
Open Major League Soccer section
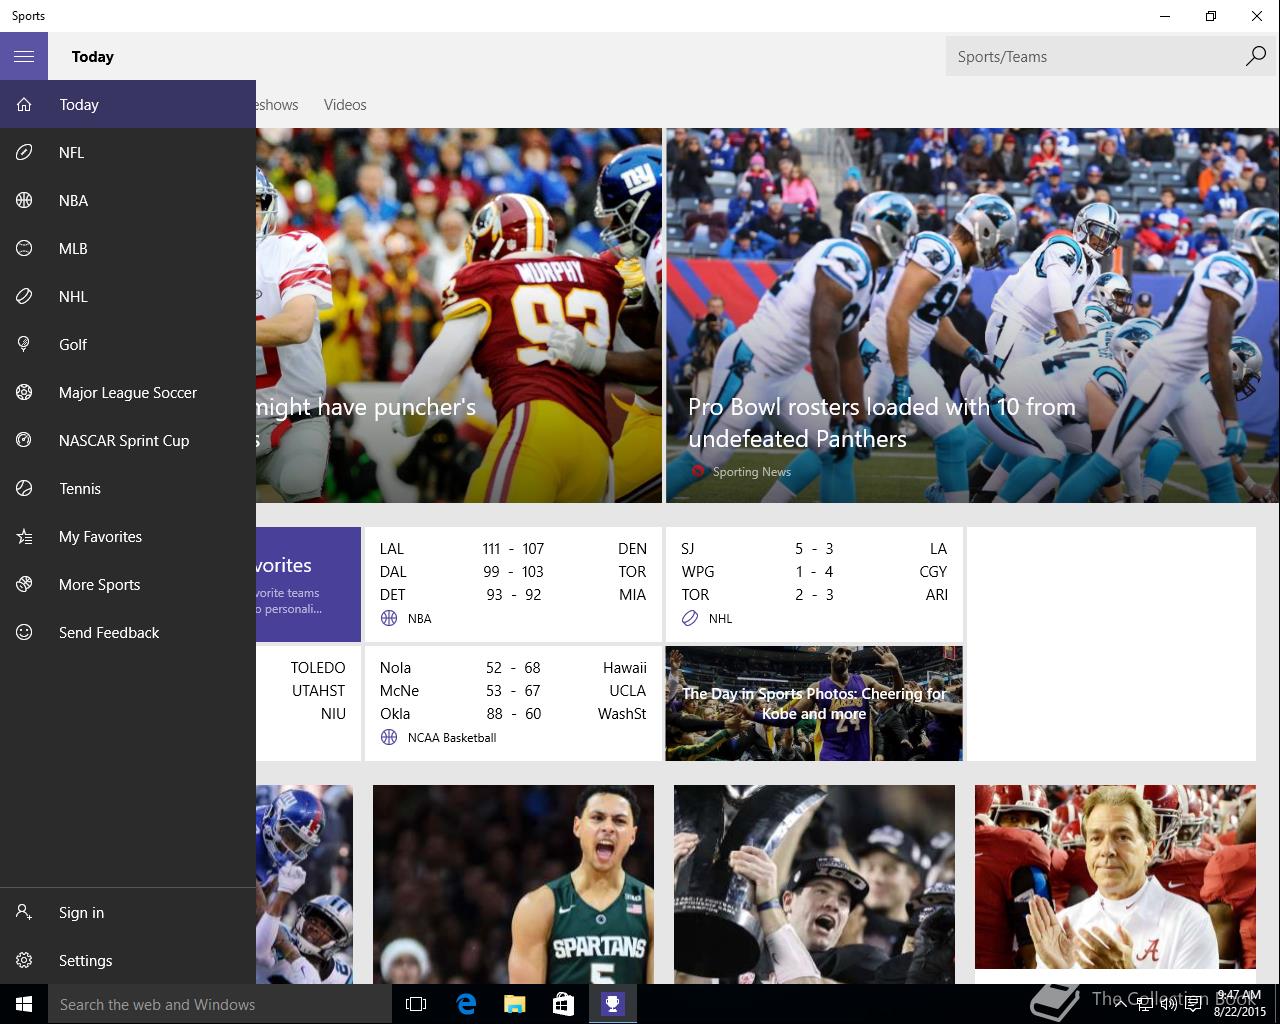(x=128, y=392)
